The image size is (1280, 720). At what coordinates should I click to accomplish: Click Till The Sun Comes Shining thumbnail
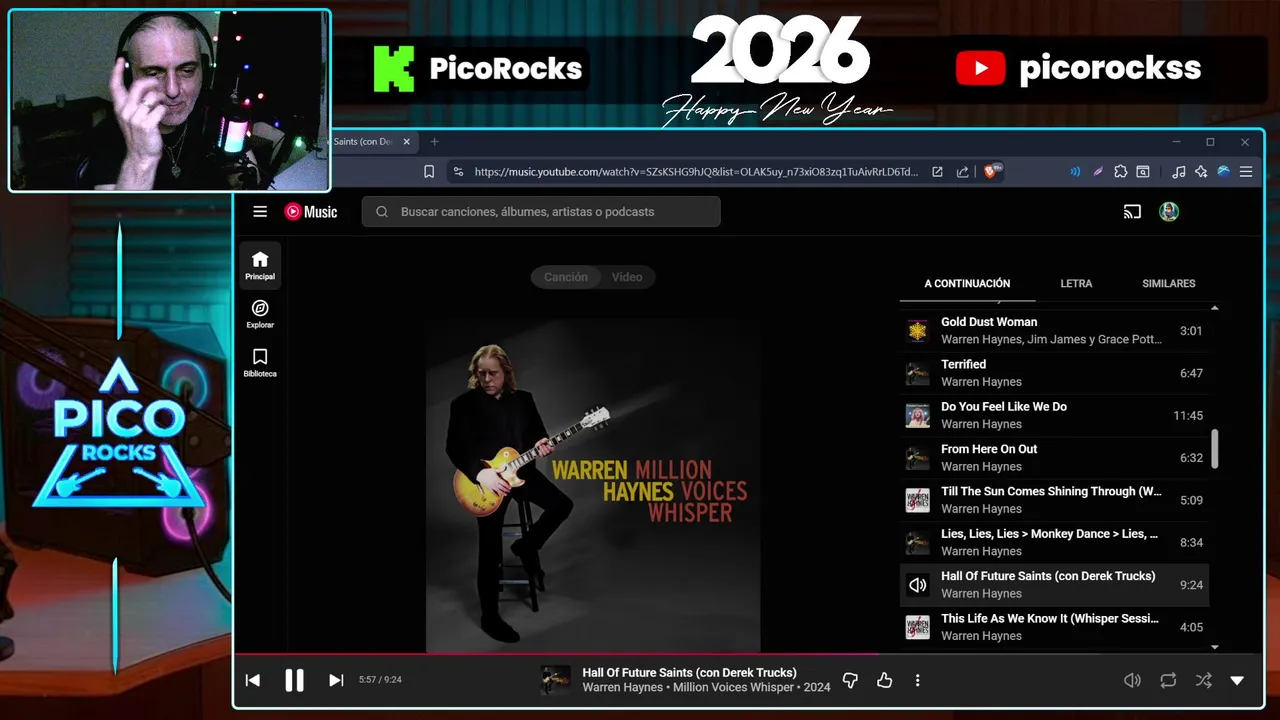tap(917, 500)
